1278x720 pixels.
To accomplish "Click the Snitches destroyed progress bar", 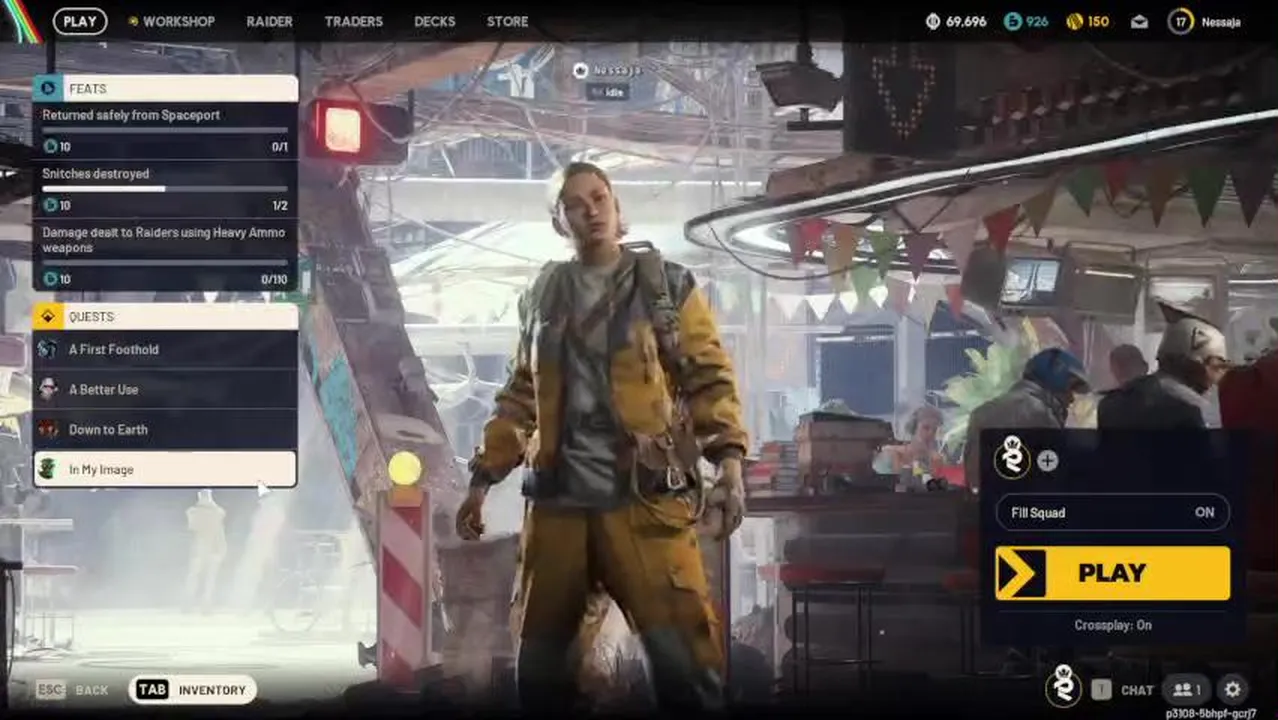I will coord(165,188).
